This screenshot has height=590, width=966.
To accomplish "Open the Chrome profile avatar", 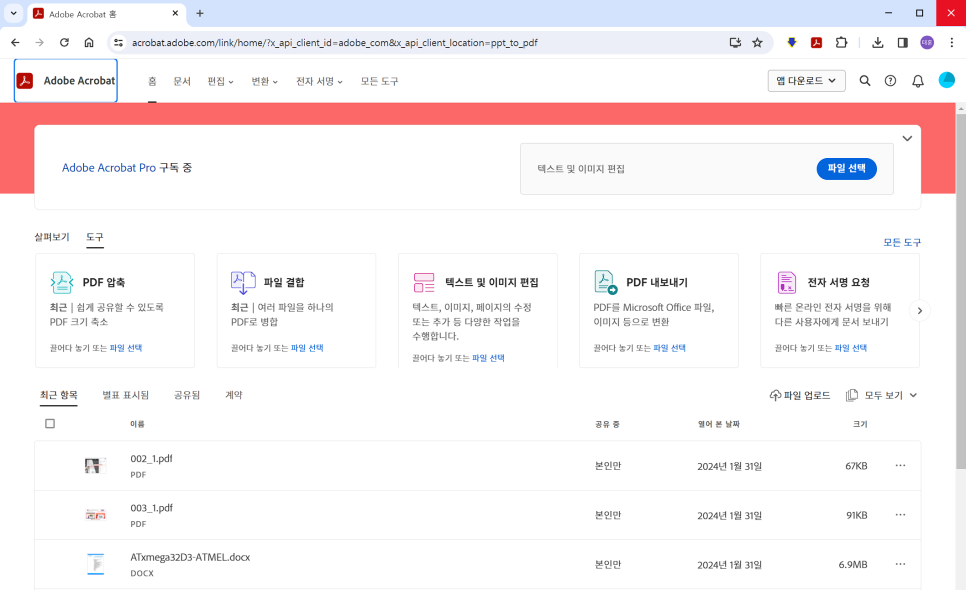I will point(927,42).
